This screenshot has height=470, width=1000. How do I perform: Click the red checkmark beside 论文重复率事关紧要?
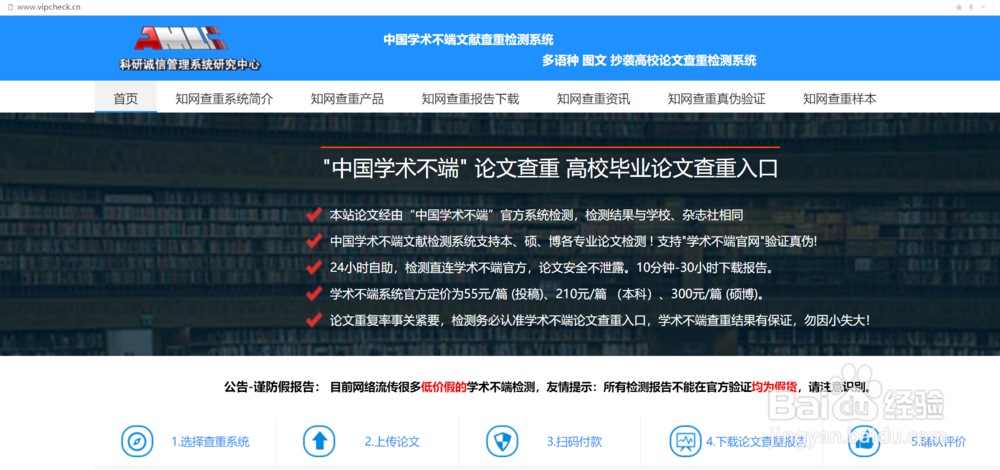(x=313, y=320)
